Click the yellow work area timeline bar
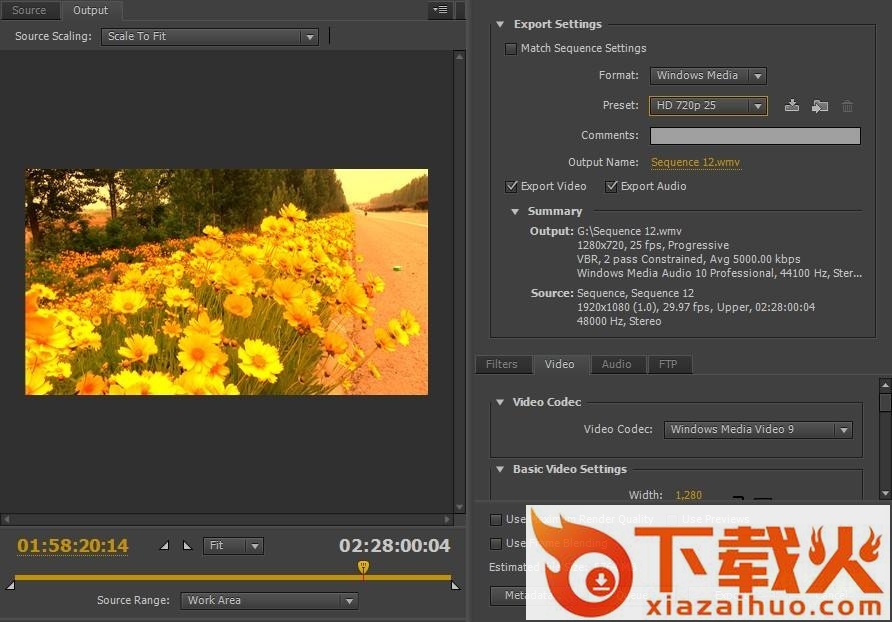Screen dimensions: 892x622 233,577
